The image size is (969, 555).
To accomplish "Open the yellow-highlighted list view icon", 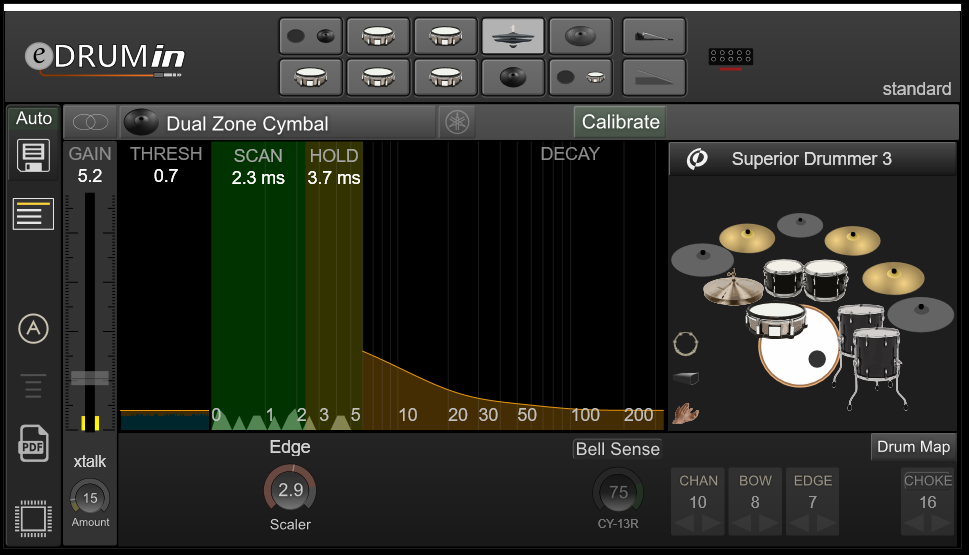I will click(x=33, y=214).
